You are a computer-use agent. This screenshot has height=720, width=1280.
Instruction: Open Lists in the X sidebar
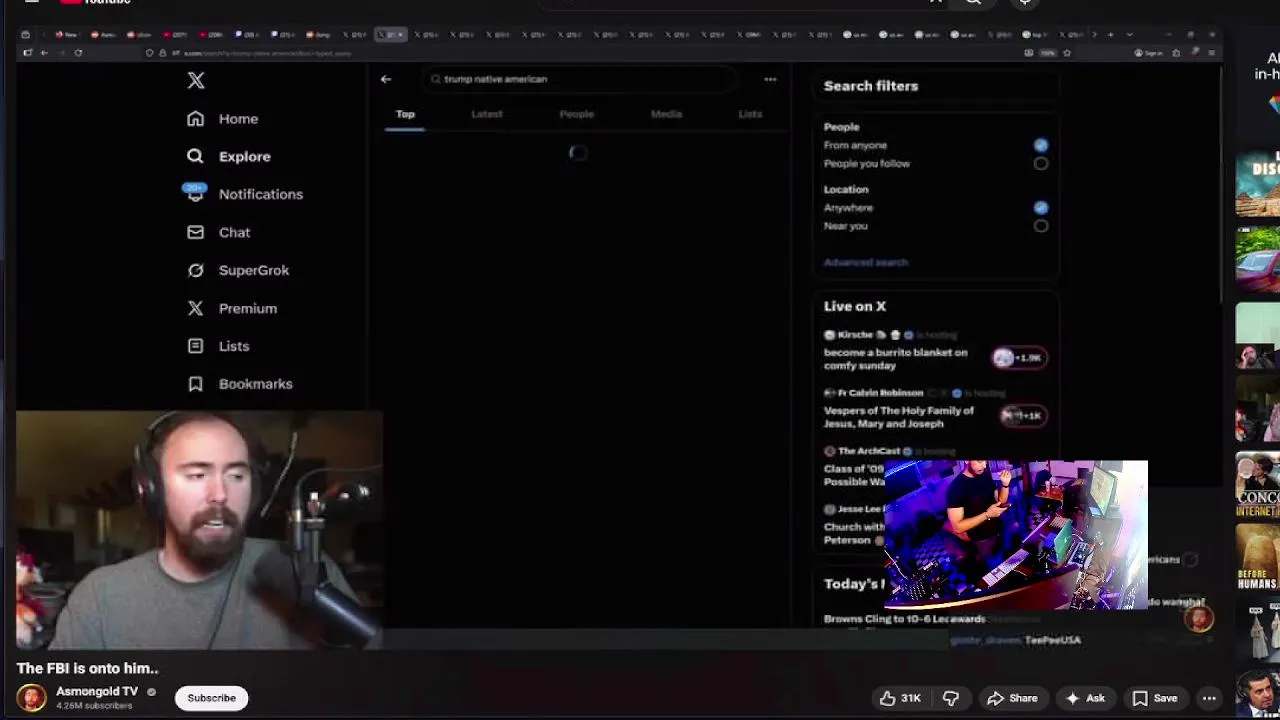(218, 346)
